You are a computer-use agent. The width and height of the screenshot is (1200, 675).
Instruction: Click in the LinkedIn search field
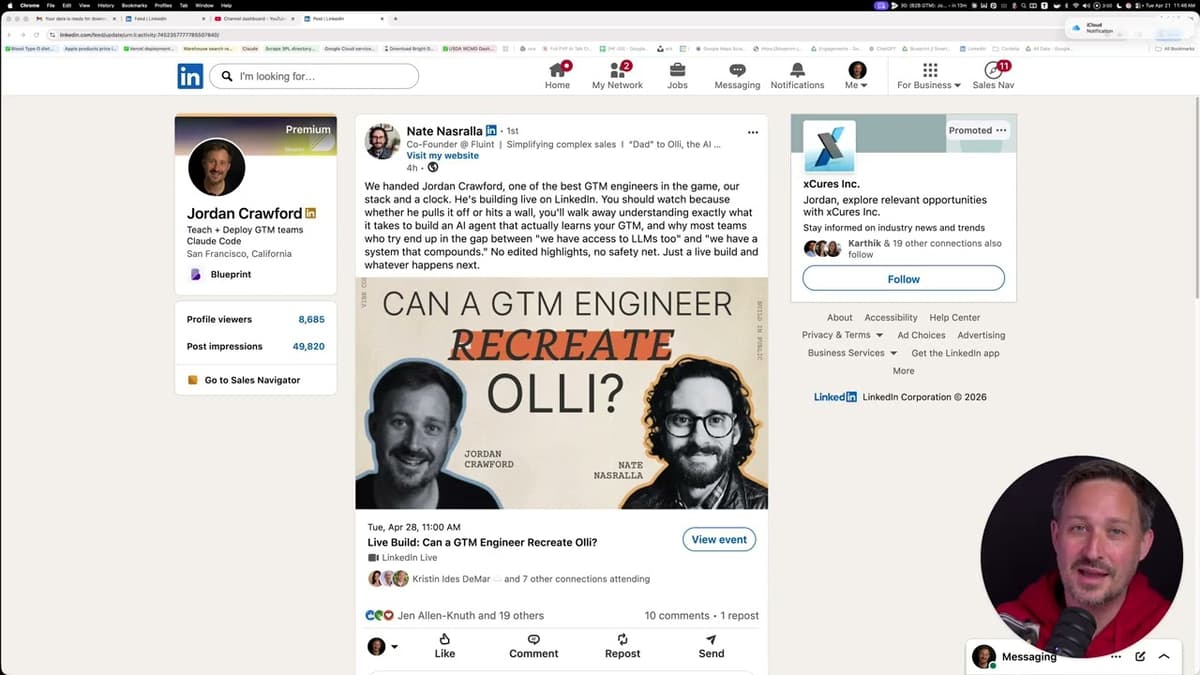pos(314,76)
